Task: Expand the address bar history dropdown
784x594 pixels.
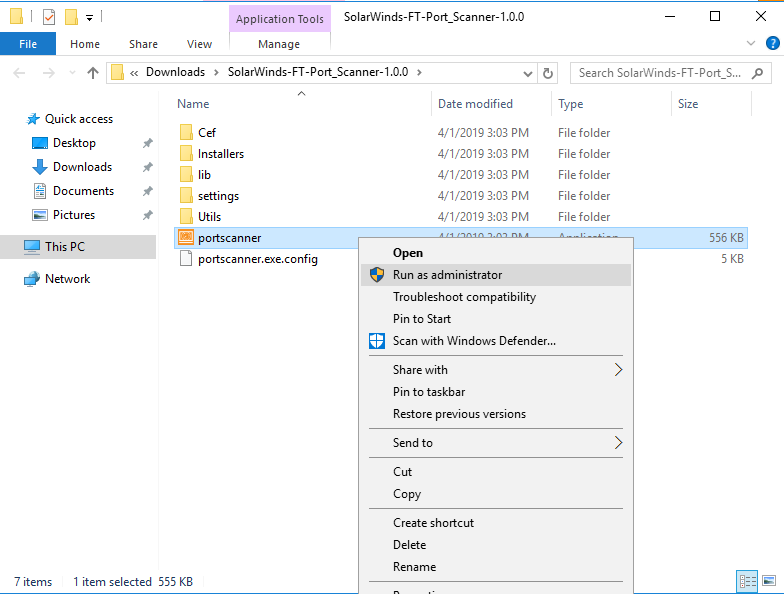Action: pos(528,74)
